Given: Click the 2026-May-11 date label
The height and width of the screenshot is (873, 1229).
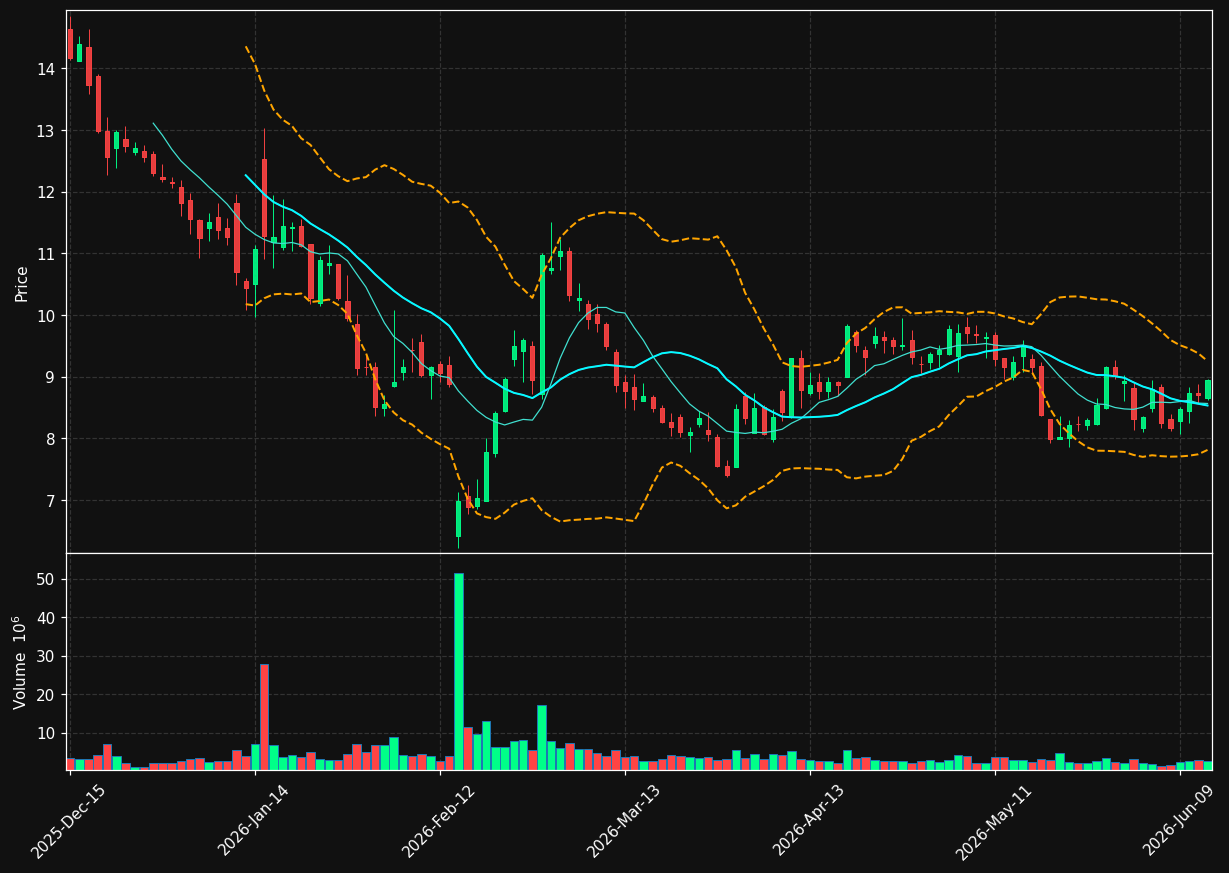Looking at the screenshot, I should click(993, 821).
